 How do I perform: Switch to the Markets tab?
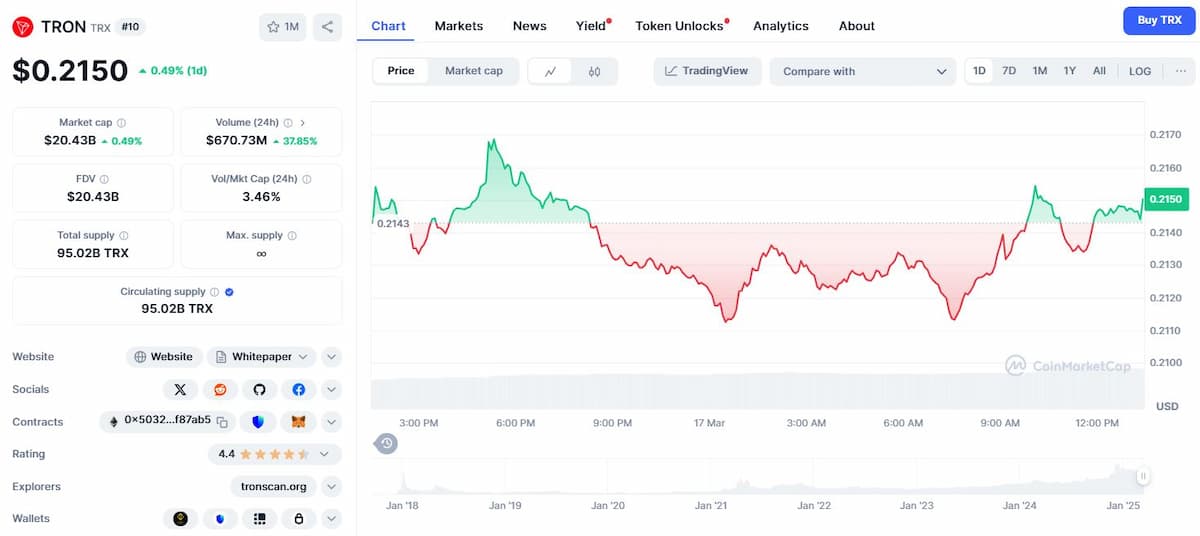coord(459,26)
